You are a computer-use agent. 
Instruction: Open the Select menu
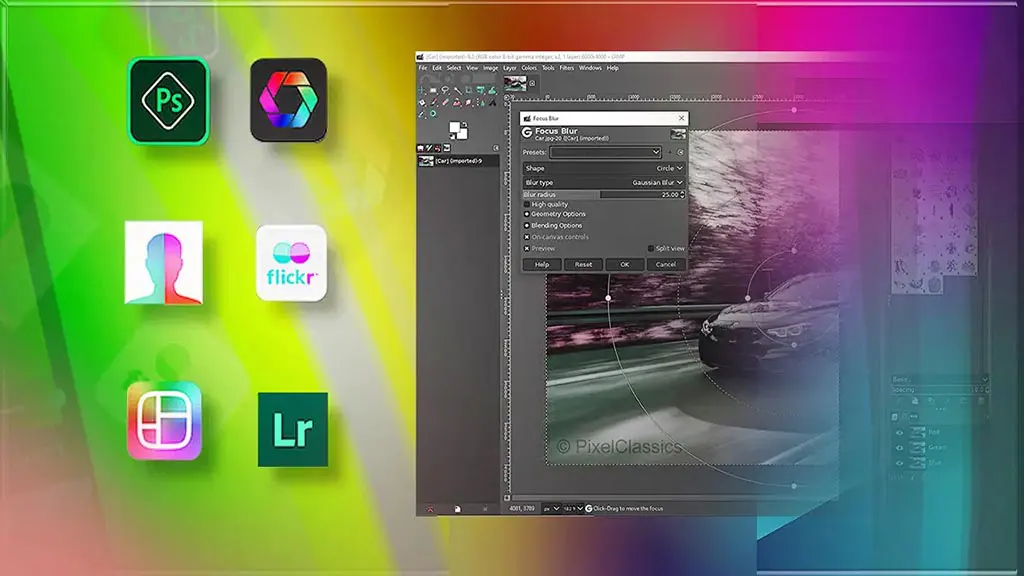coord(454,68)
